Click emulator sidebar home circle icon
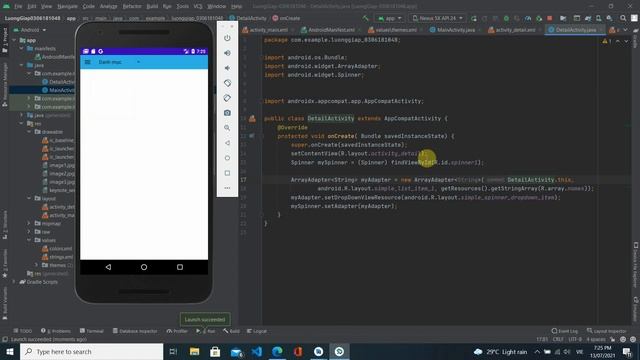Viewport: 640px width, 360px height. click(227, 158)
